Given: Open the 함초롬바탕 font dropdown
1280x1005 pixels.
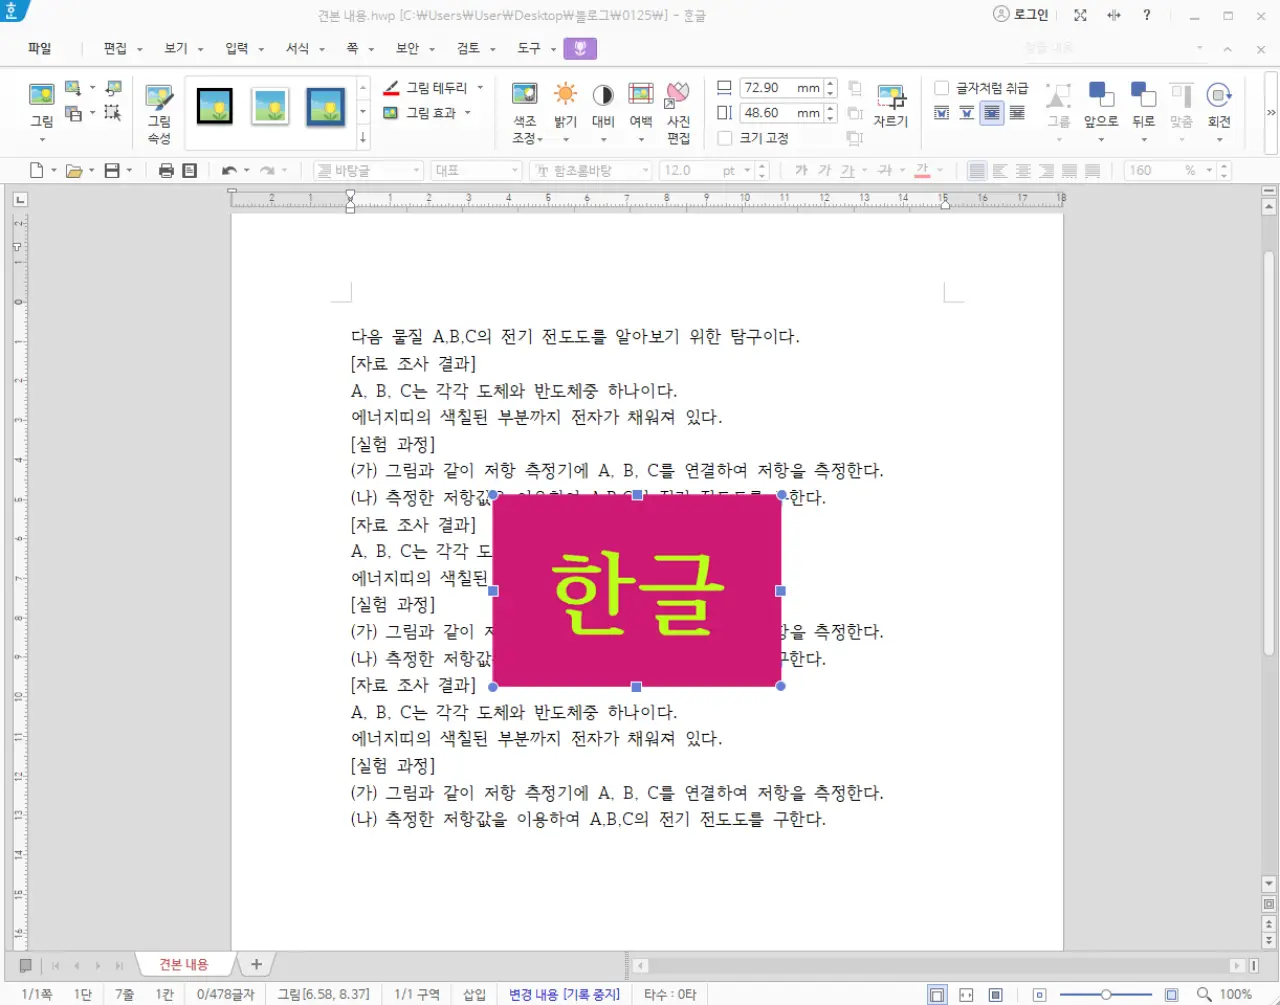Looking at the screenshot, I should click(x=590, y=170).
